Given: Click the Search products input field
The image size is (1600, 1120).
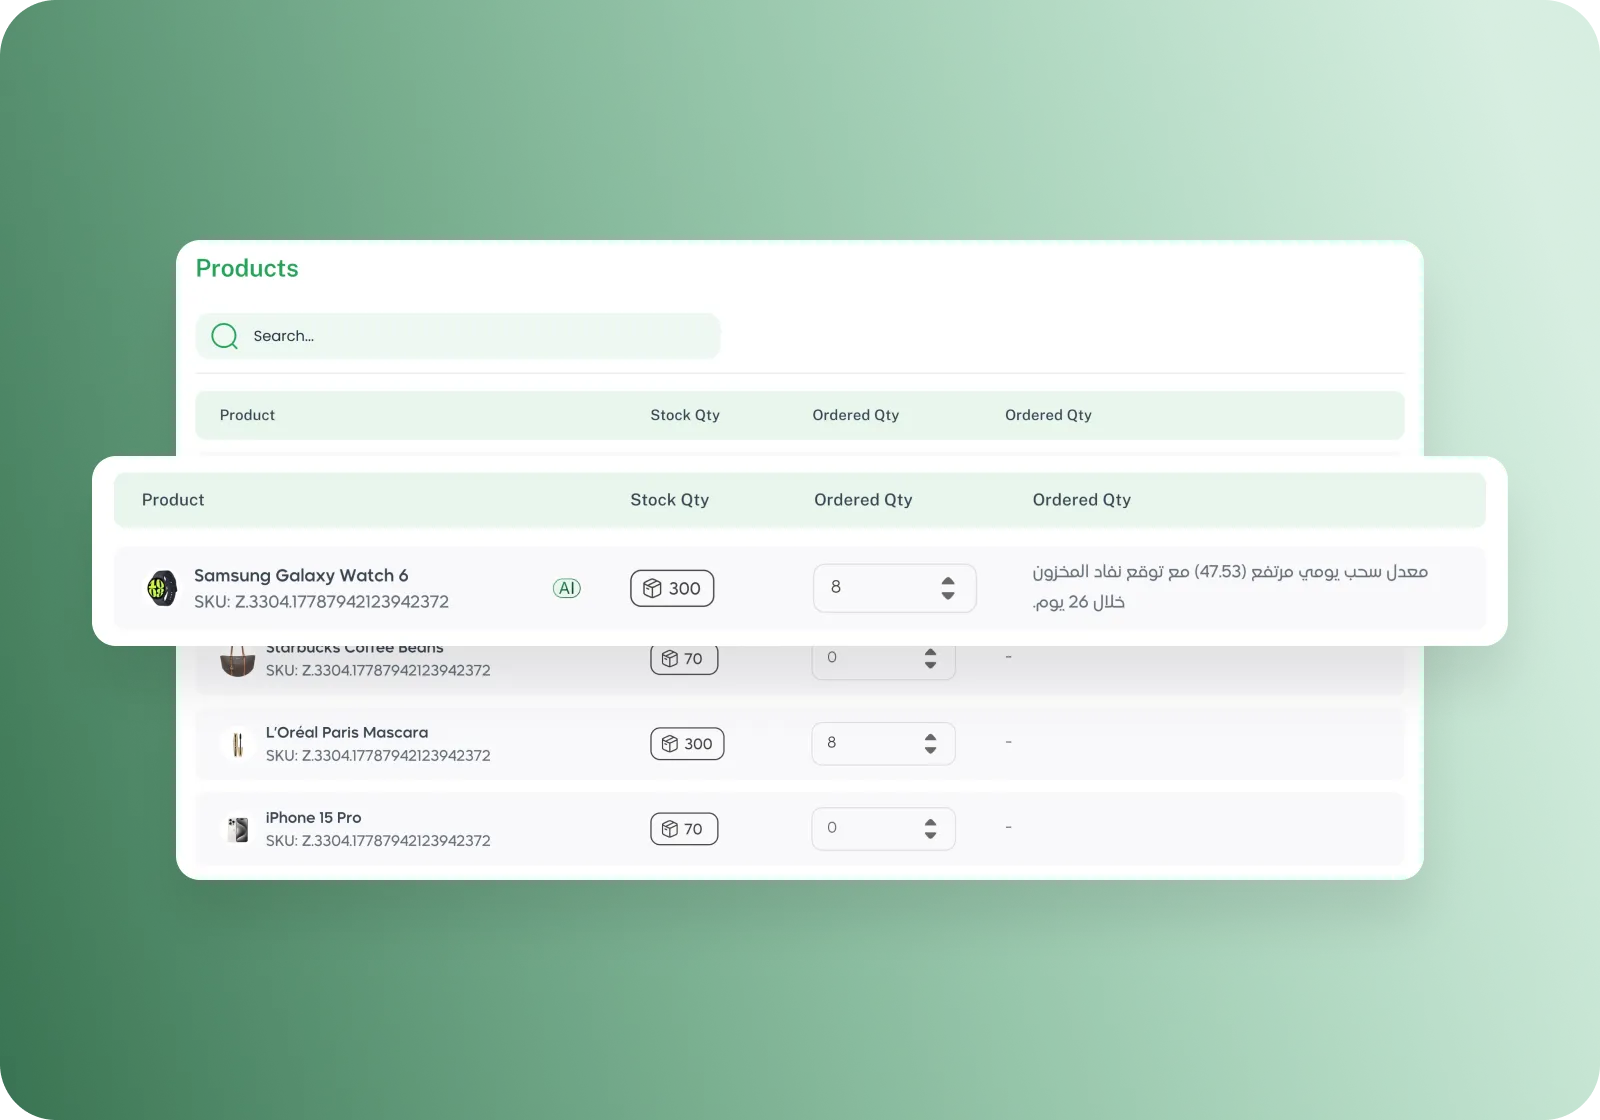Looking at the screenshot, I should tap(480, 336).
